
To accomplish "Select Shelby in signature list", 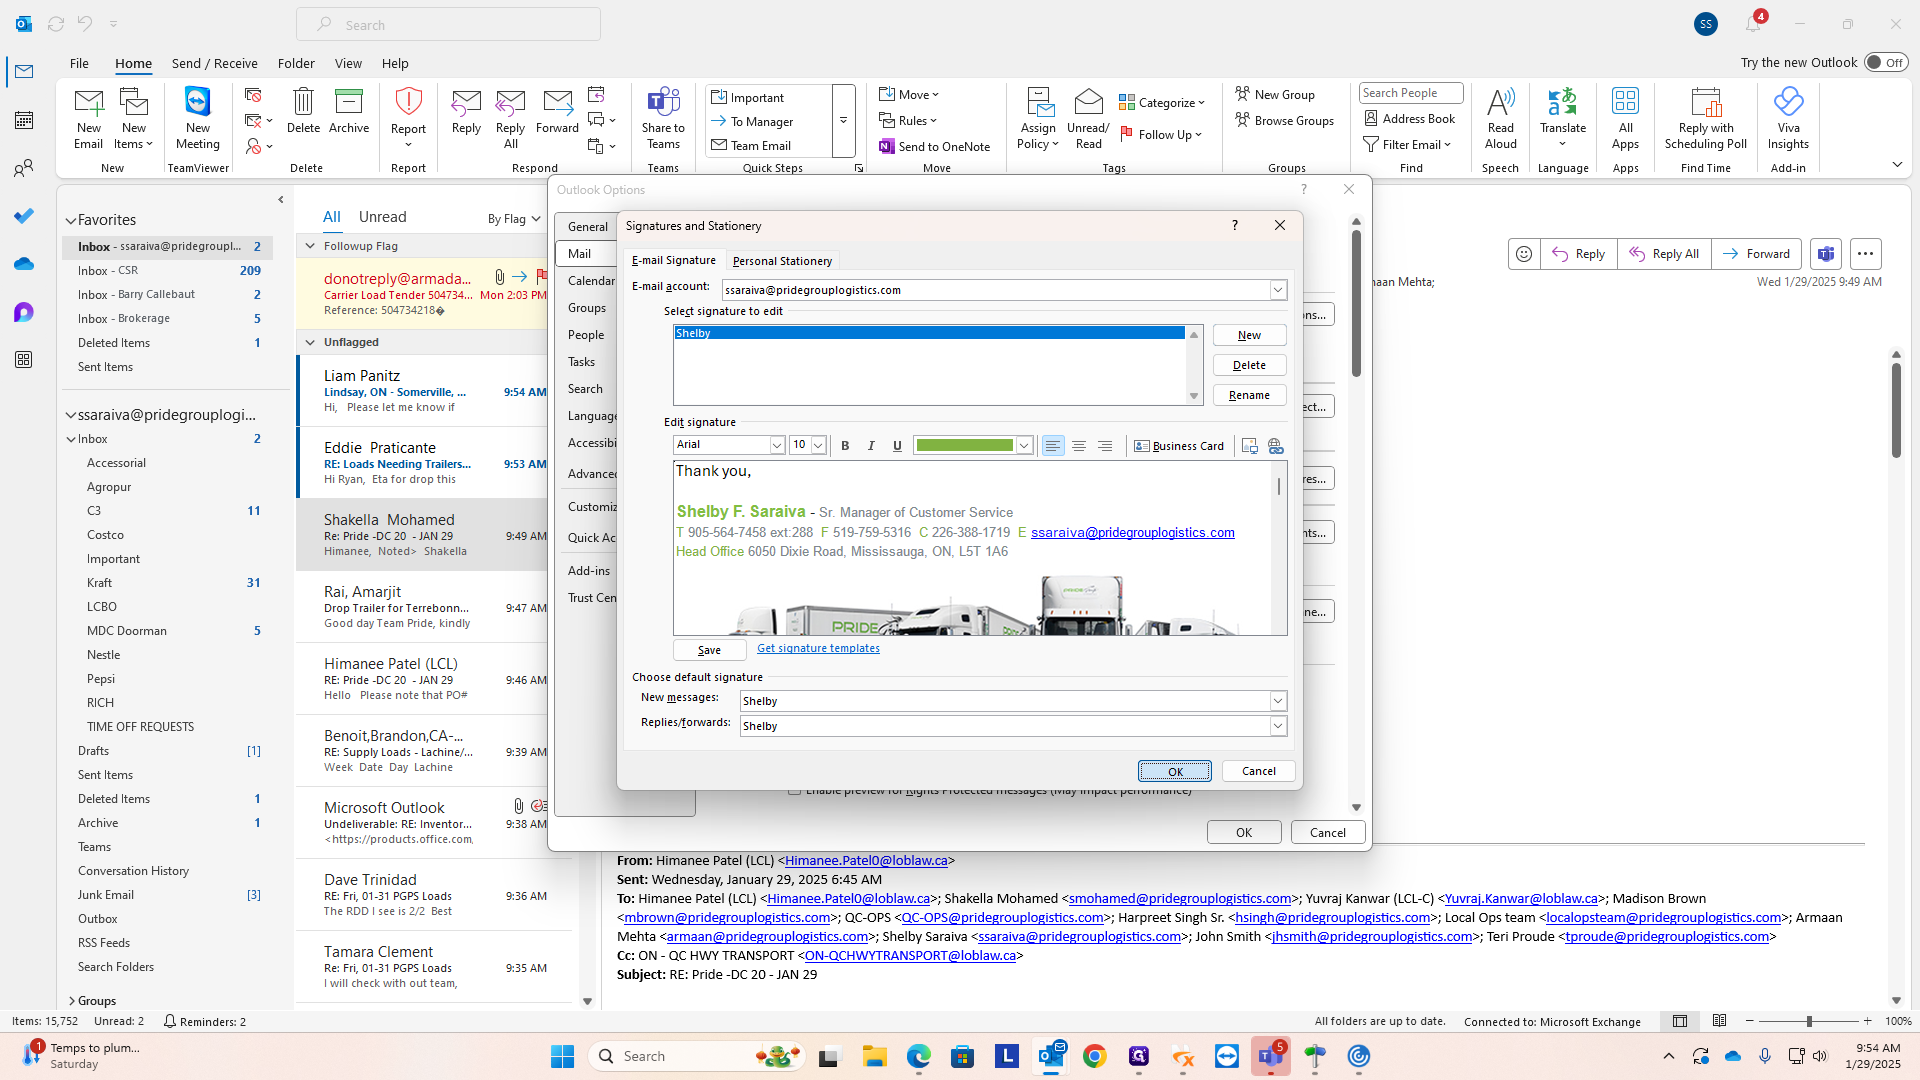I will 929,333.
